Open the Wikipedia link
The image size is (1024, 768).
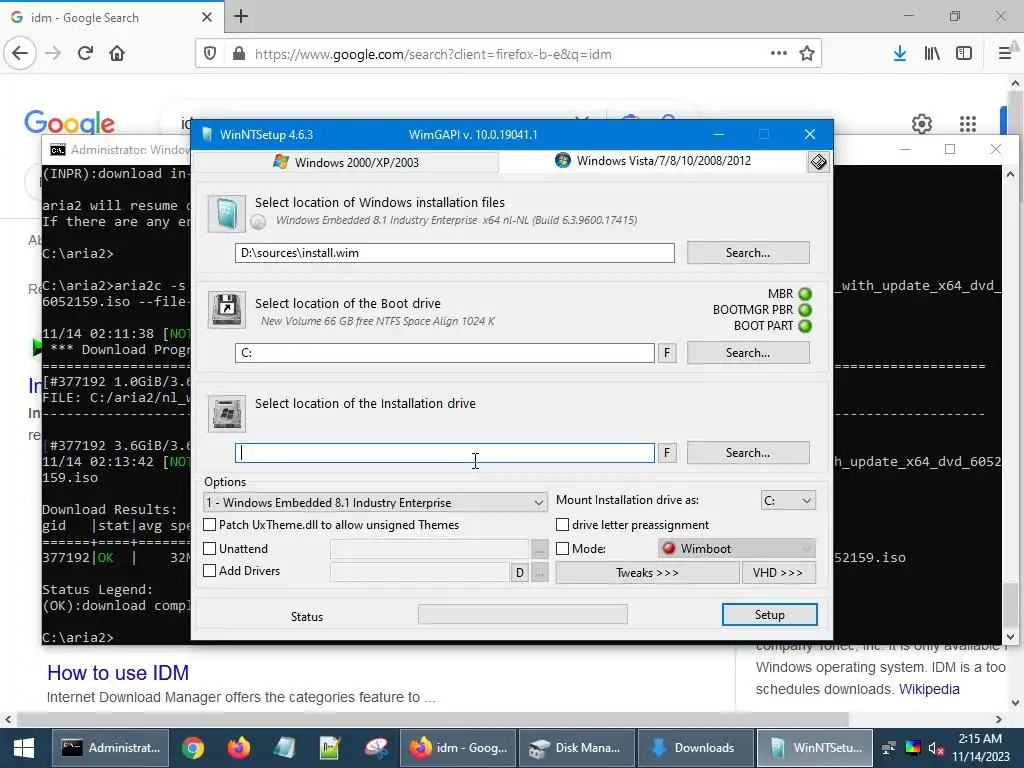(929, 689)
